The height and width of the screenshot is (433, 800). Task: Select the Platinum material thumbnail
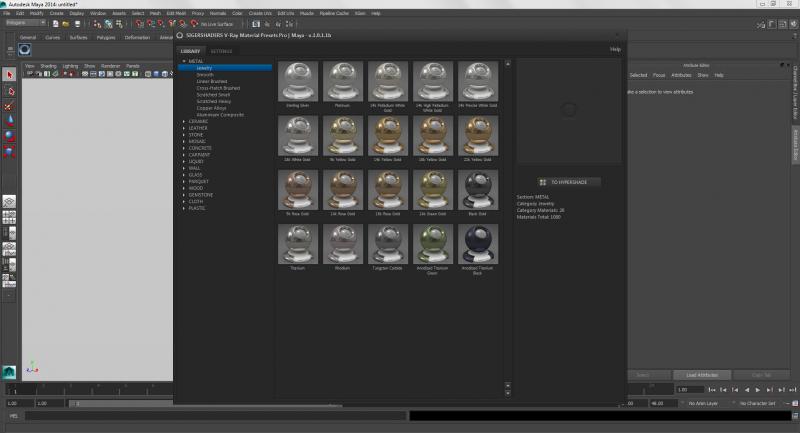point(343,81)
